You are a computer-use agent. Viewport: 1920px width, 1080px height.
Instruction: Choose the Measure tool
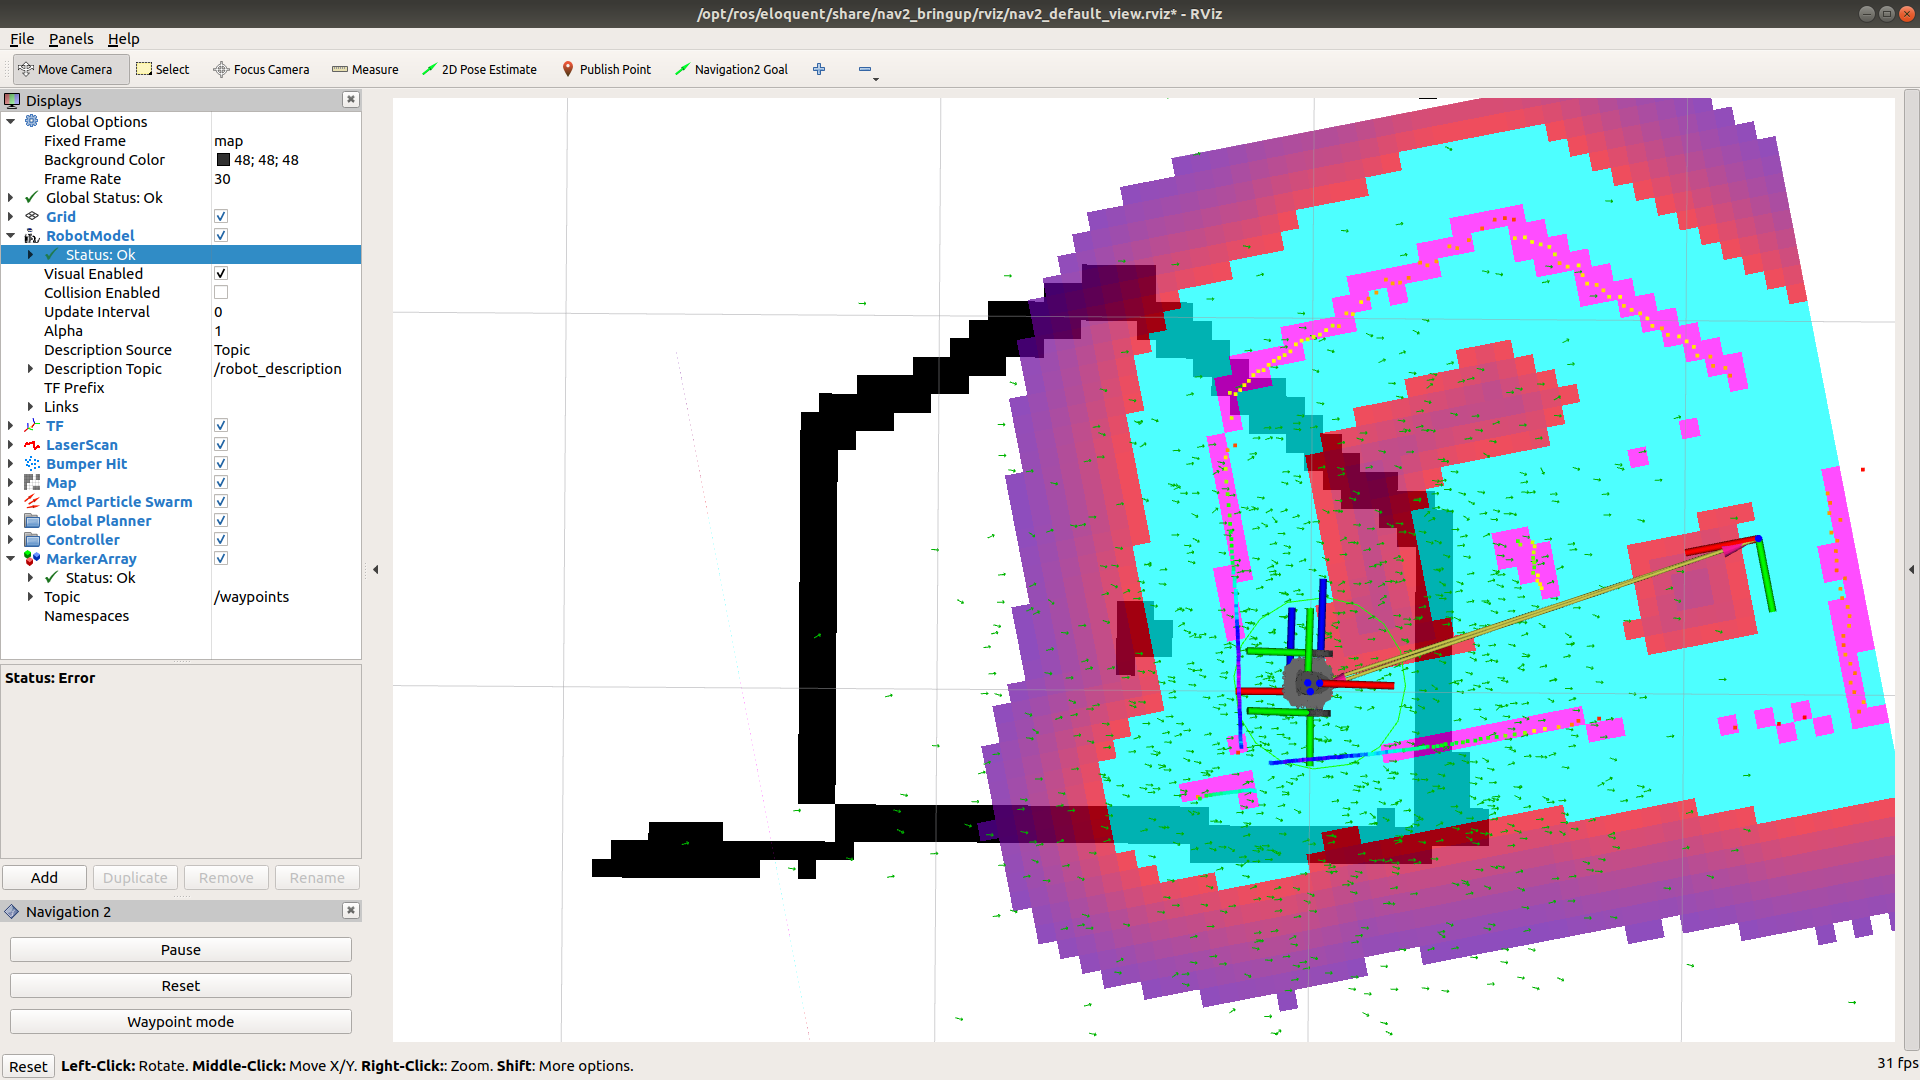[365, 69]
